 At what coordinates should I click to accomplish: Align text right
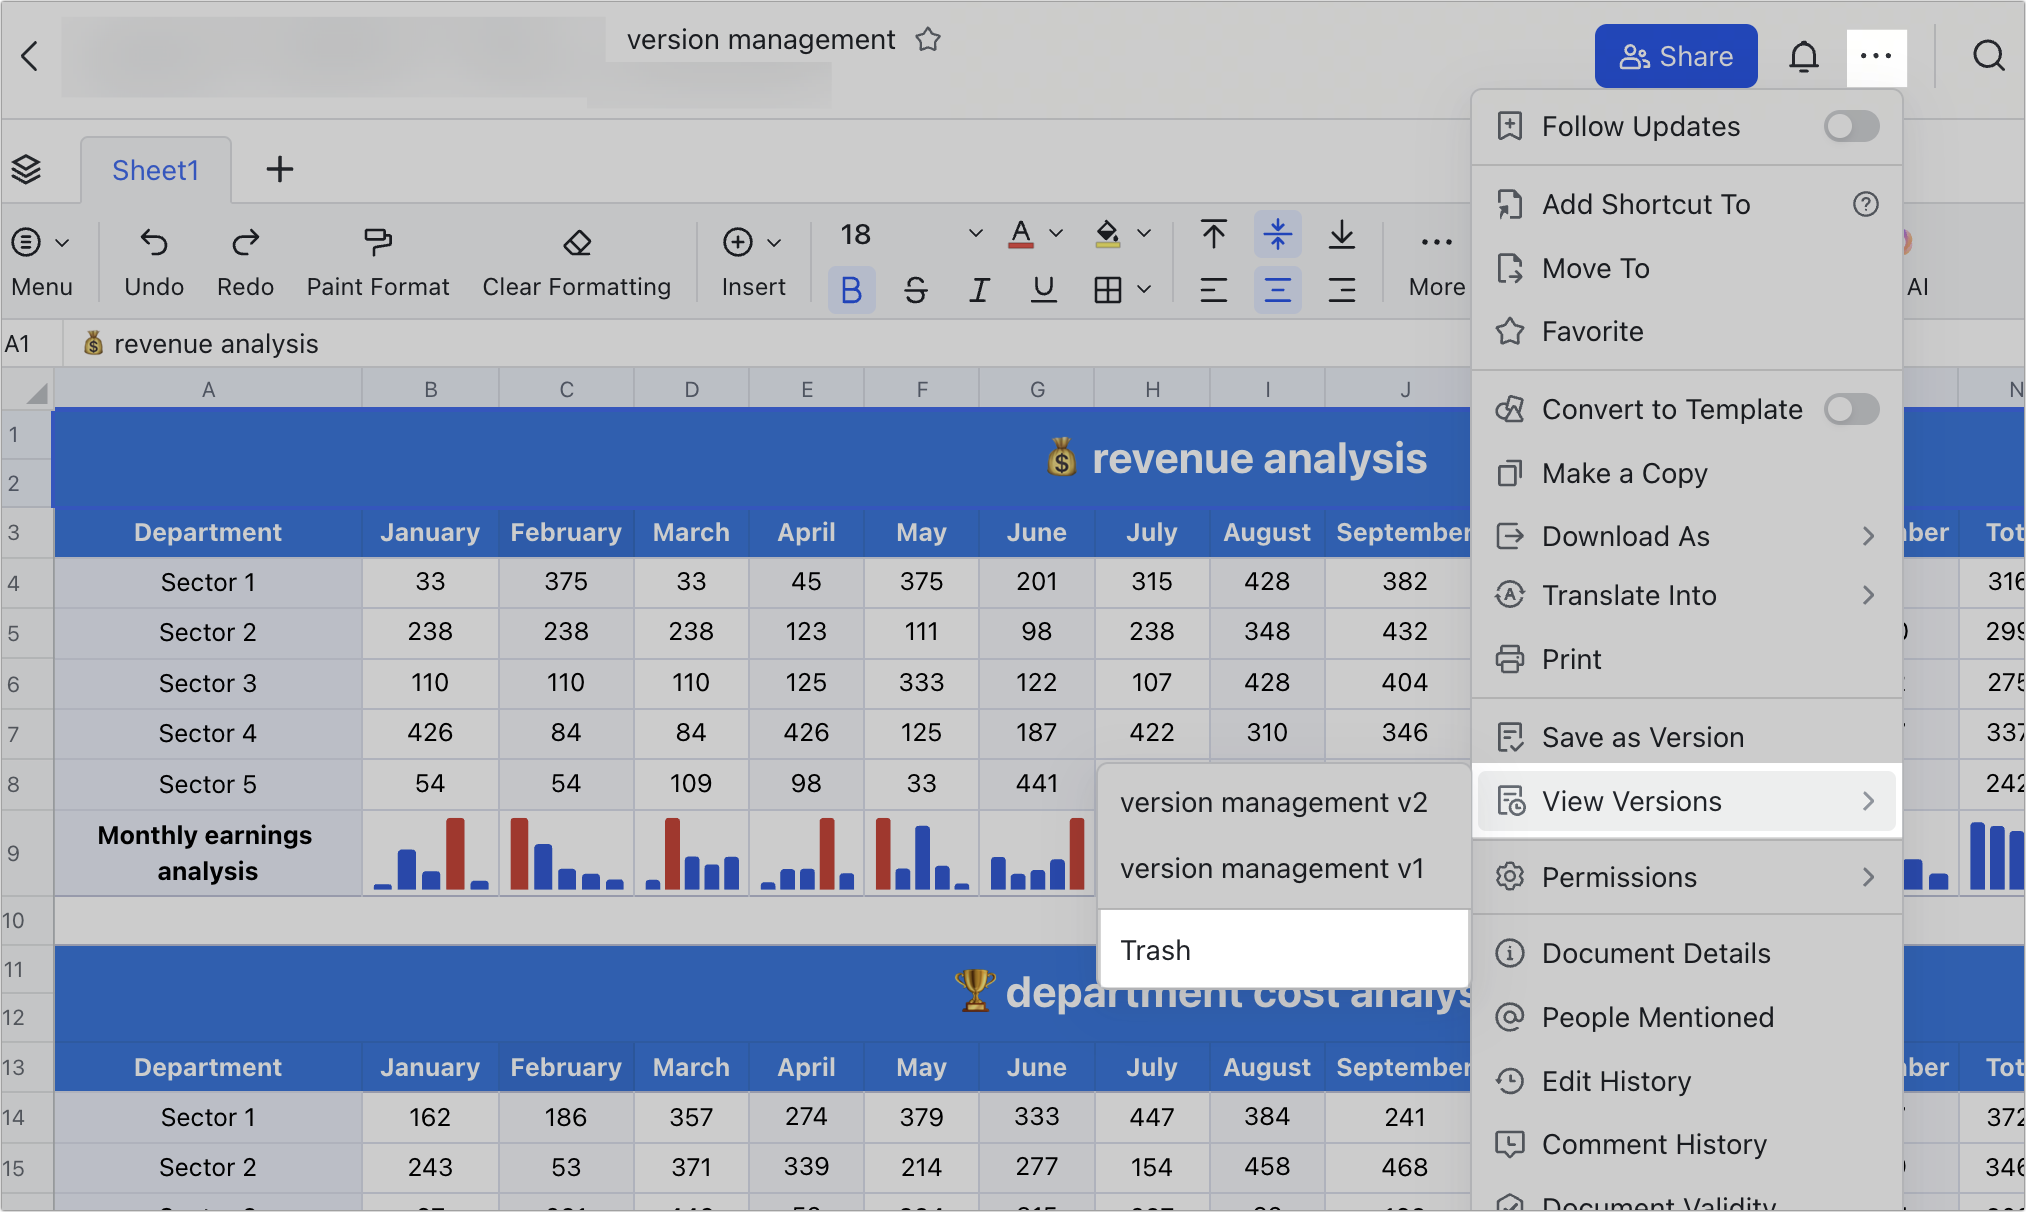click(1342, 290)
